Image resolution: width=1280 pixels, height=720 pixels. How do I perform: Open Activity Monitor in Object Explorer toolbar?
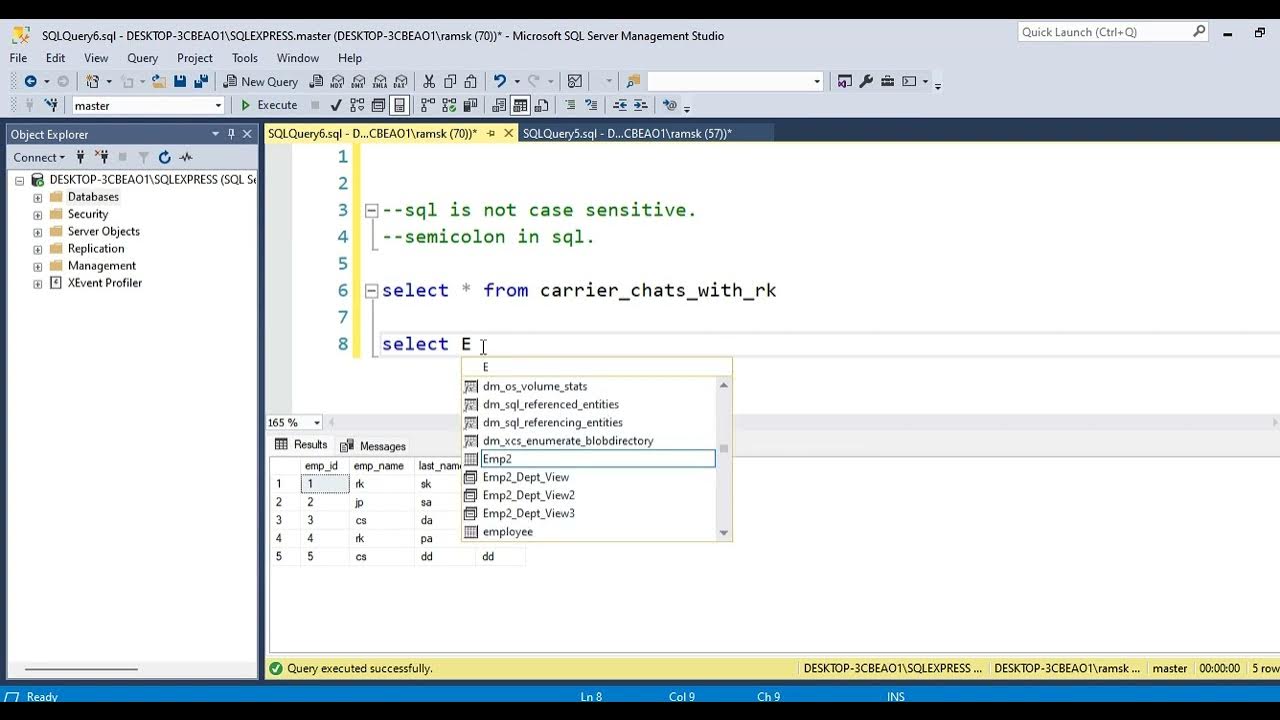186,157
